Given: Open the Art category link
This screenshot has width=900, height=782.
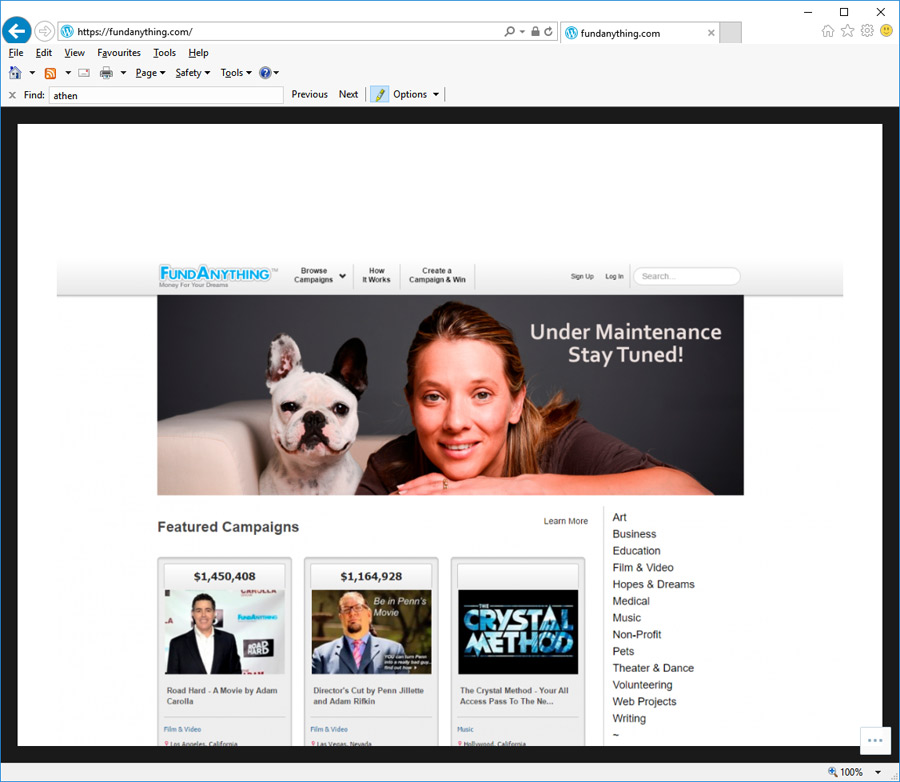Looking at the screenshot, I should click(x=619, y=517).
